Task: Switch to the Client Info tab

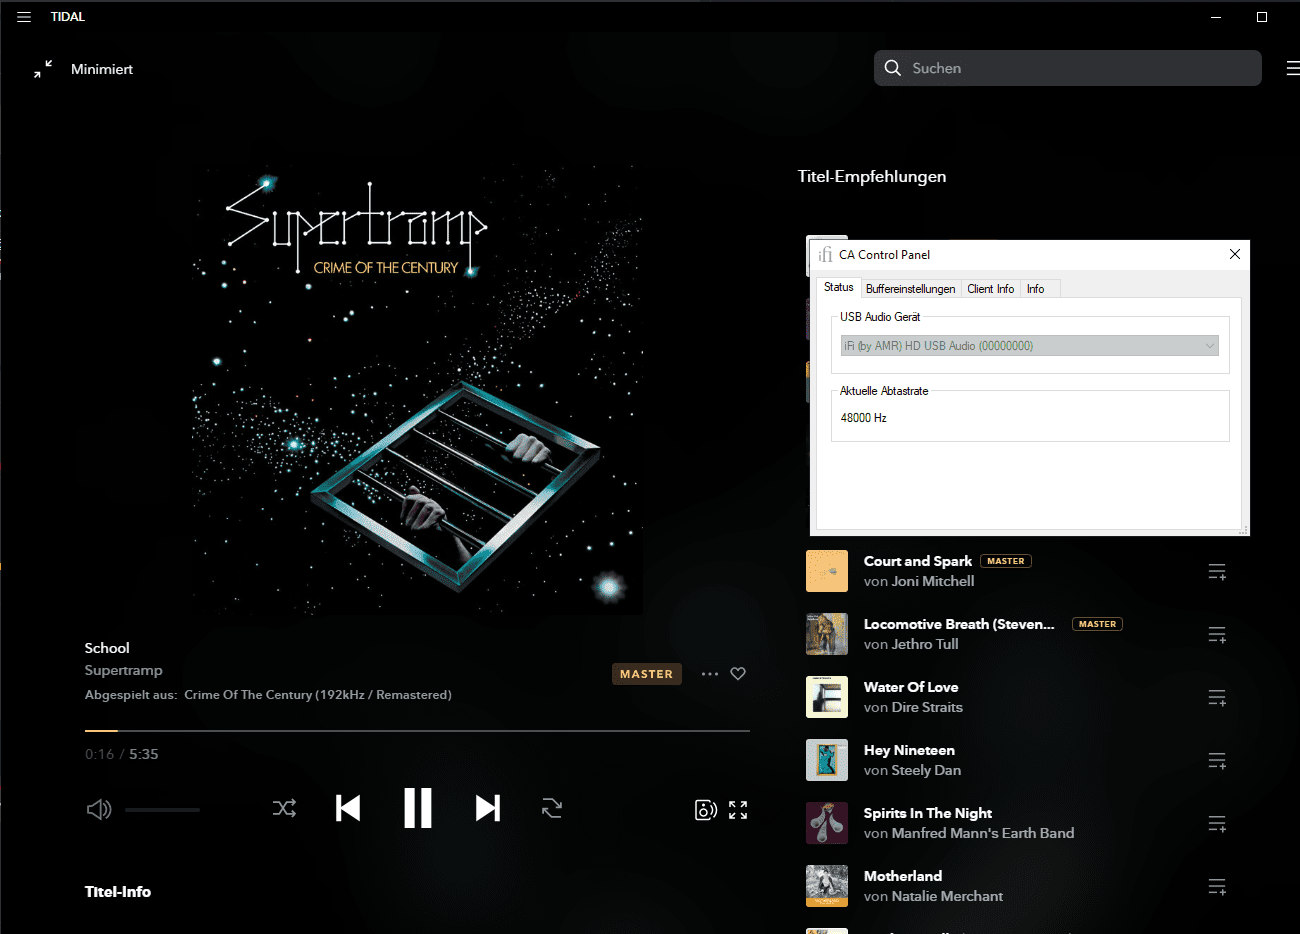Action: (x=990, y=289)
